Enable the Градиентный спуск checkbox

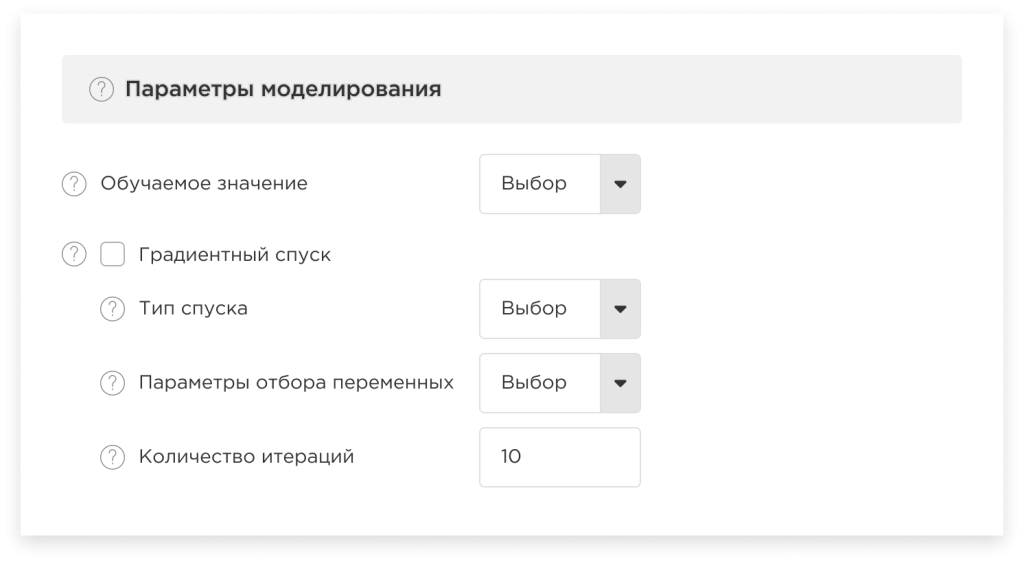click(x=112, y=254)
